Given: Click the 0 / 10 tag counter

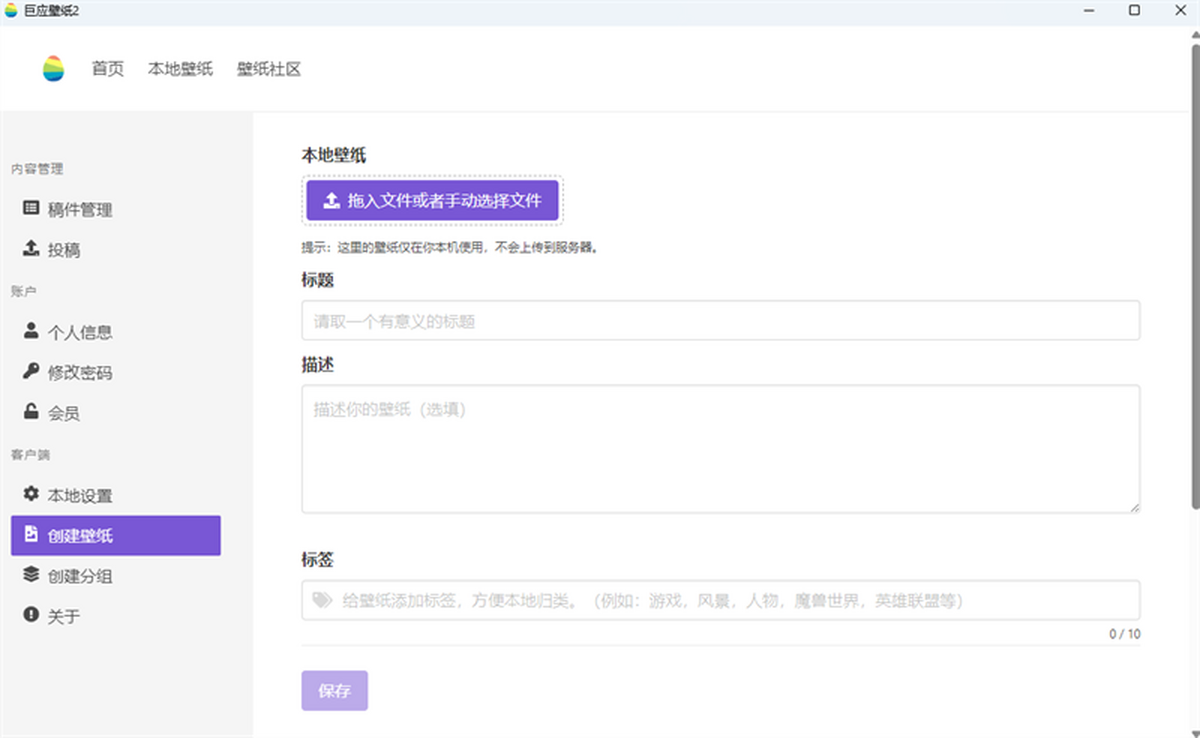Looking at the screenshot, I should [x=1124, y=634].
